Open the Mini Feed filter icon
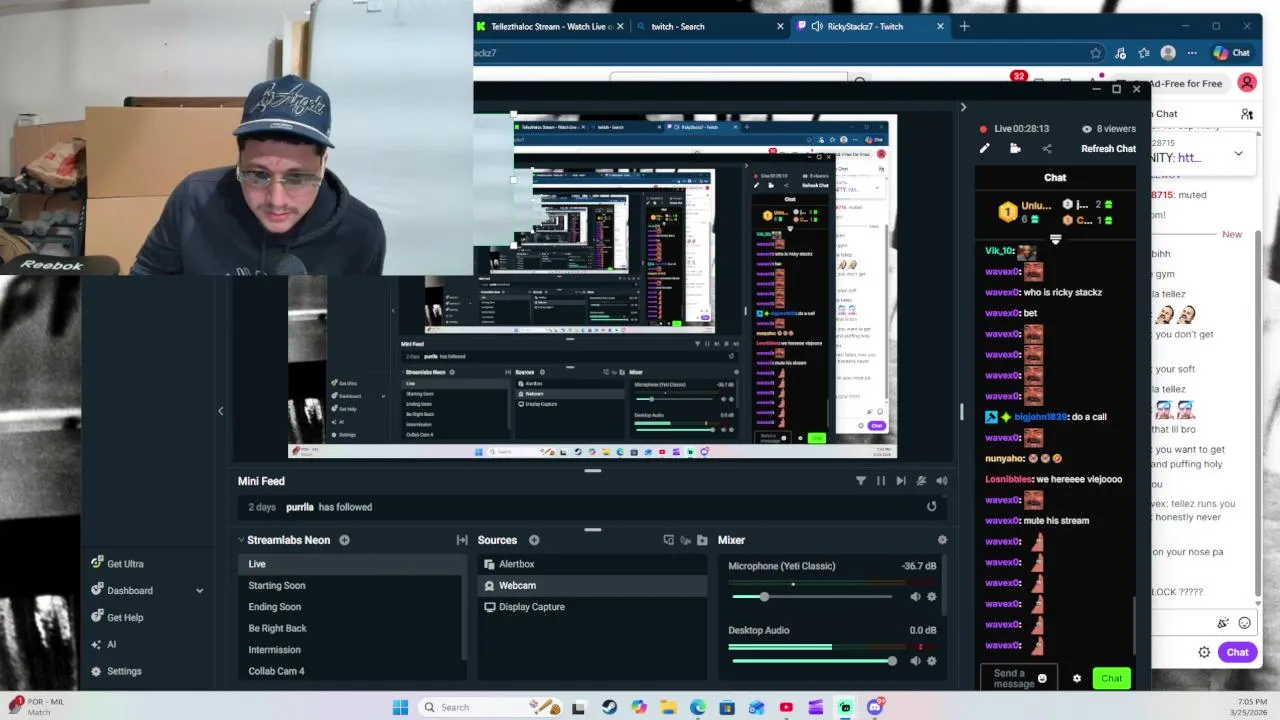 [860, 481]
